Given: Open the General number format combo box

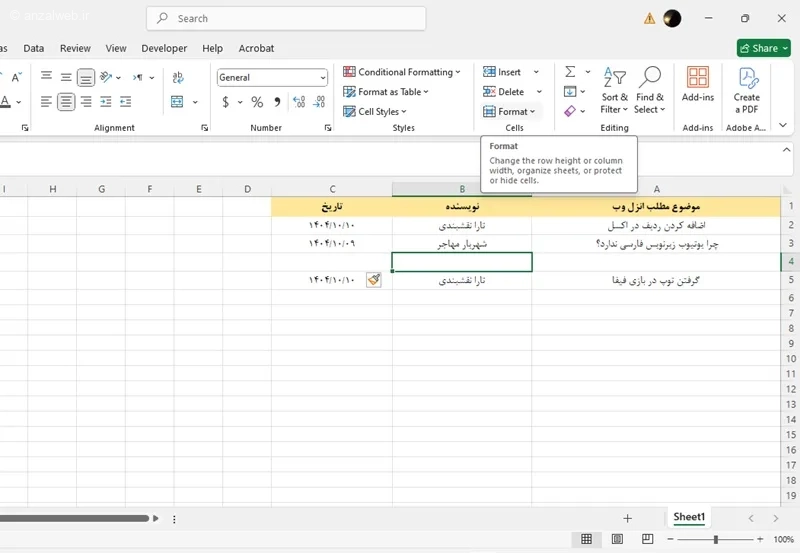Looking at the screenshot, I should coord(272,78).
